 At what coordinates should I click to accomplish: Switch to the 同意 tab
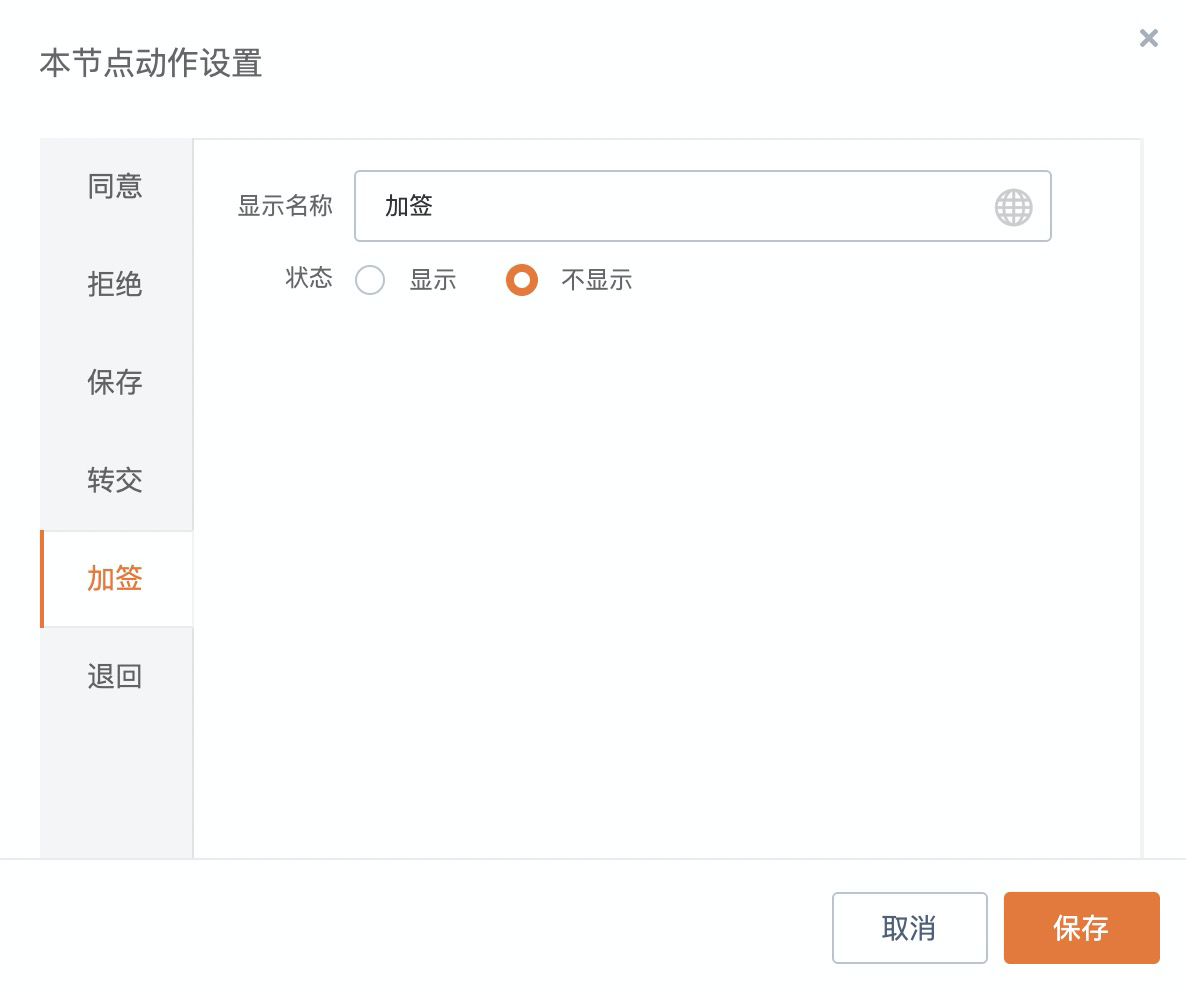115,186
